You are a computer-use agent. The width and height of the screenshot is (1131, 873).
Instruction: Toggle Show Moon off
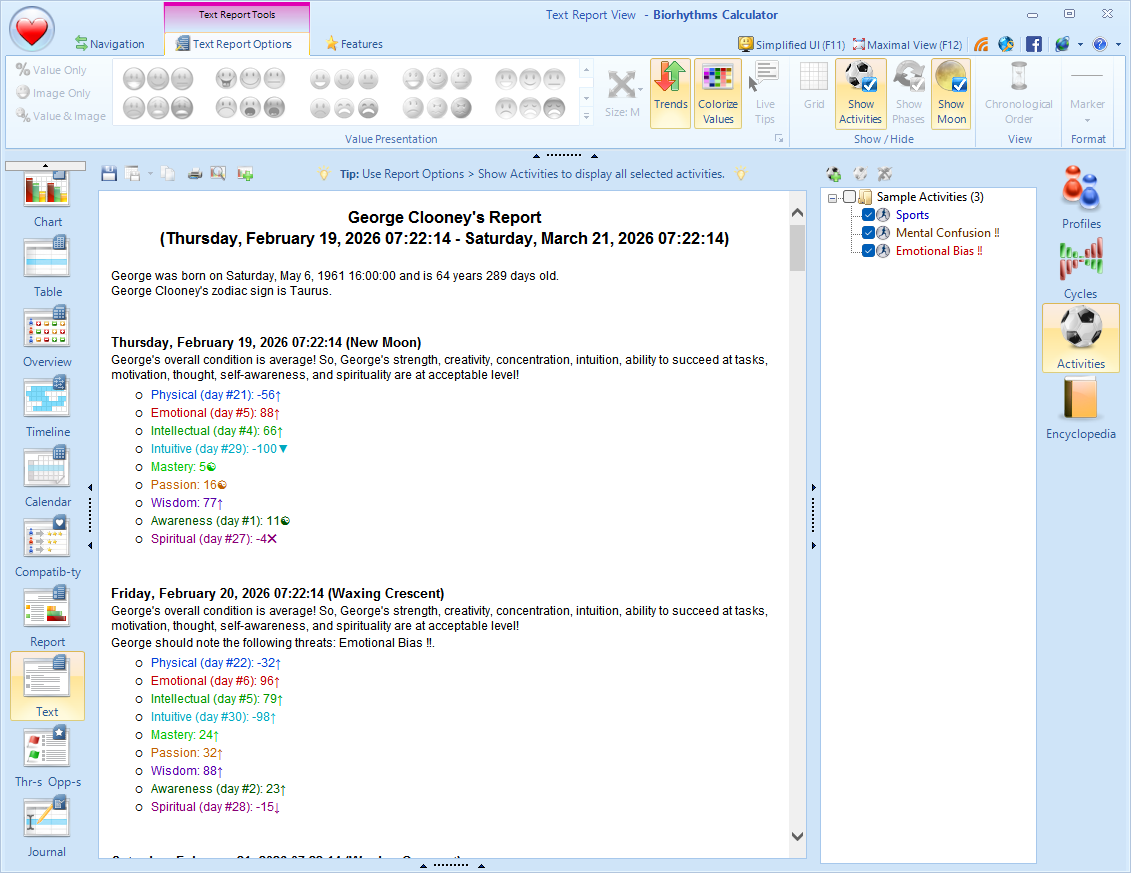(950, 93)
